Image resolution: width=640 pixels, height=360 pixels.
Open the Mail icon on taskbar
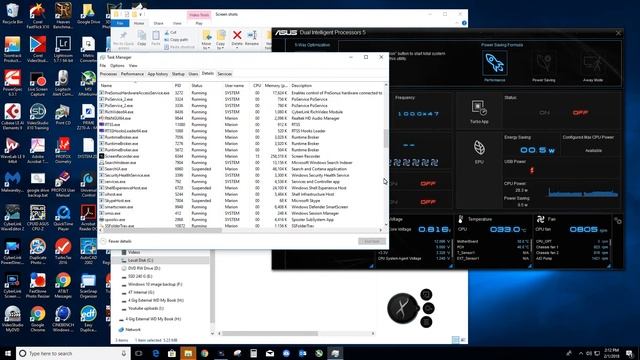(270, 353)
